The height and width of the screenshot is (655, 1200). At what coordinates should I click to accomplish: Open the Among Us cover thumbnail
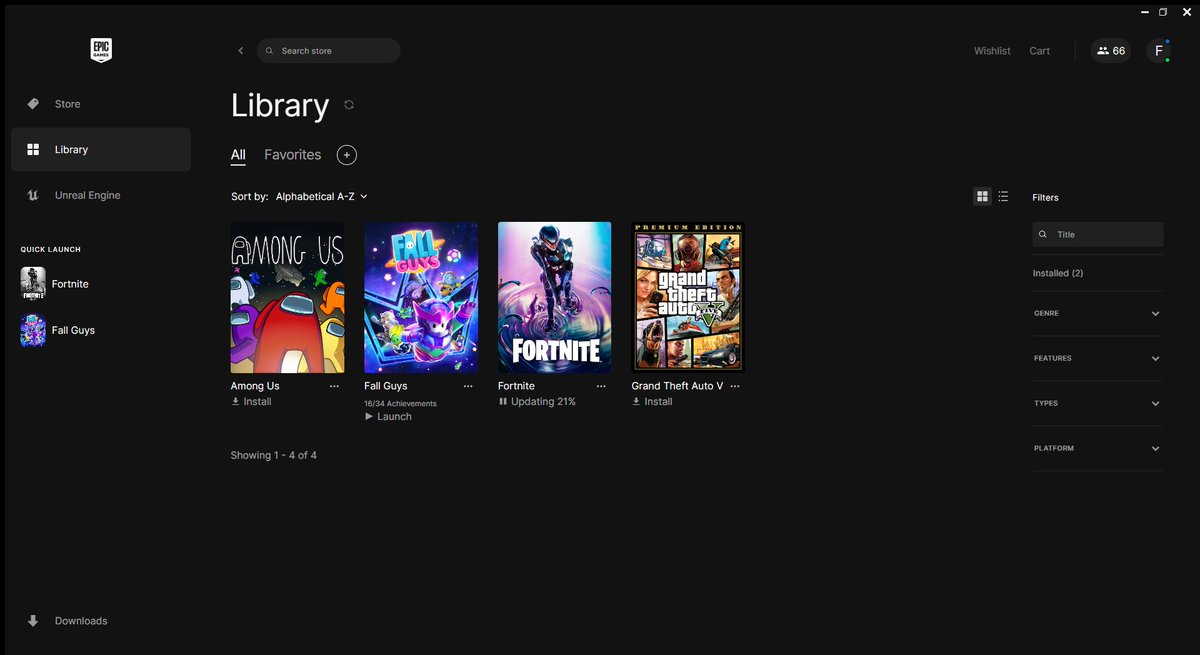[288, 297]
